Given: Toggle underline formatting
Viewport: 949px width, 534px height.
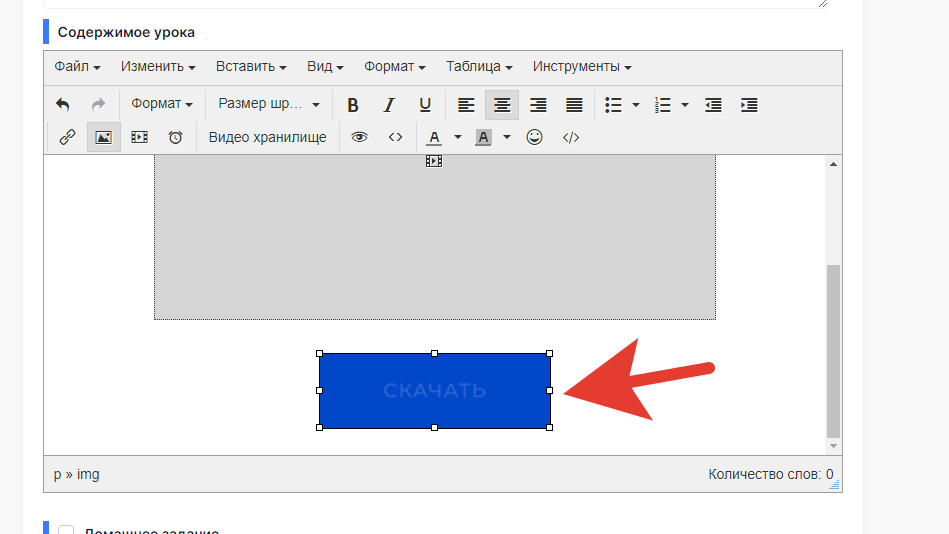Looking at the screenshot, I should [425, 105].
